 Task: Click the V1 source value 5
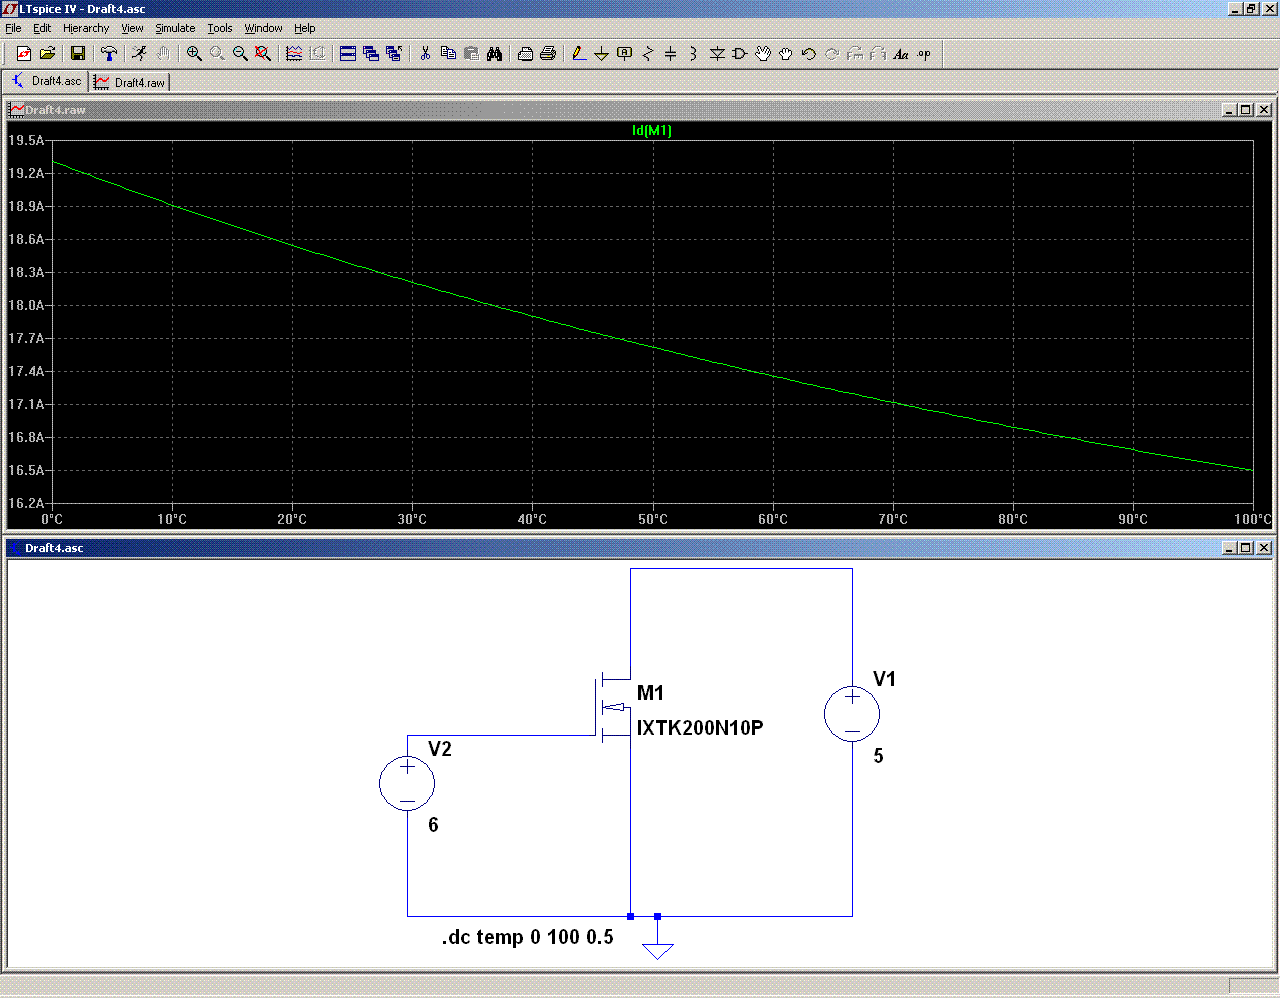(x=879, y=756)
